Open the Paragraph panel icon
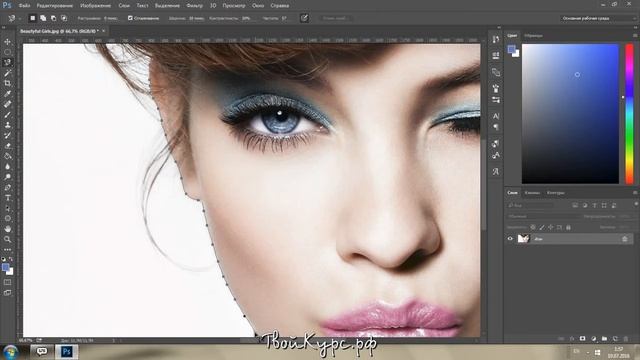640x360 pixels. pyautogui.click(x=496, y=127)
